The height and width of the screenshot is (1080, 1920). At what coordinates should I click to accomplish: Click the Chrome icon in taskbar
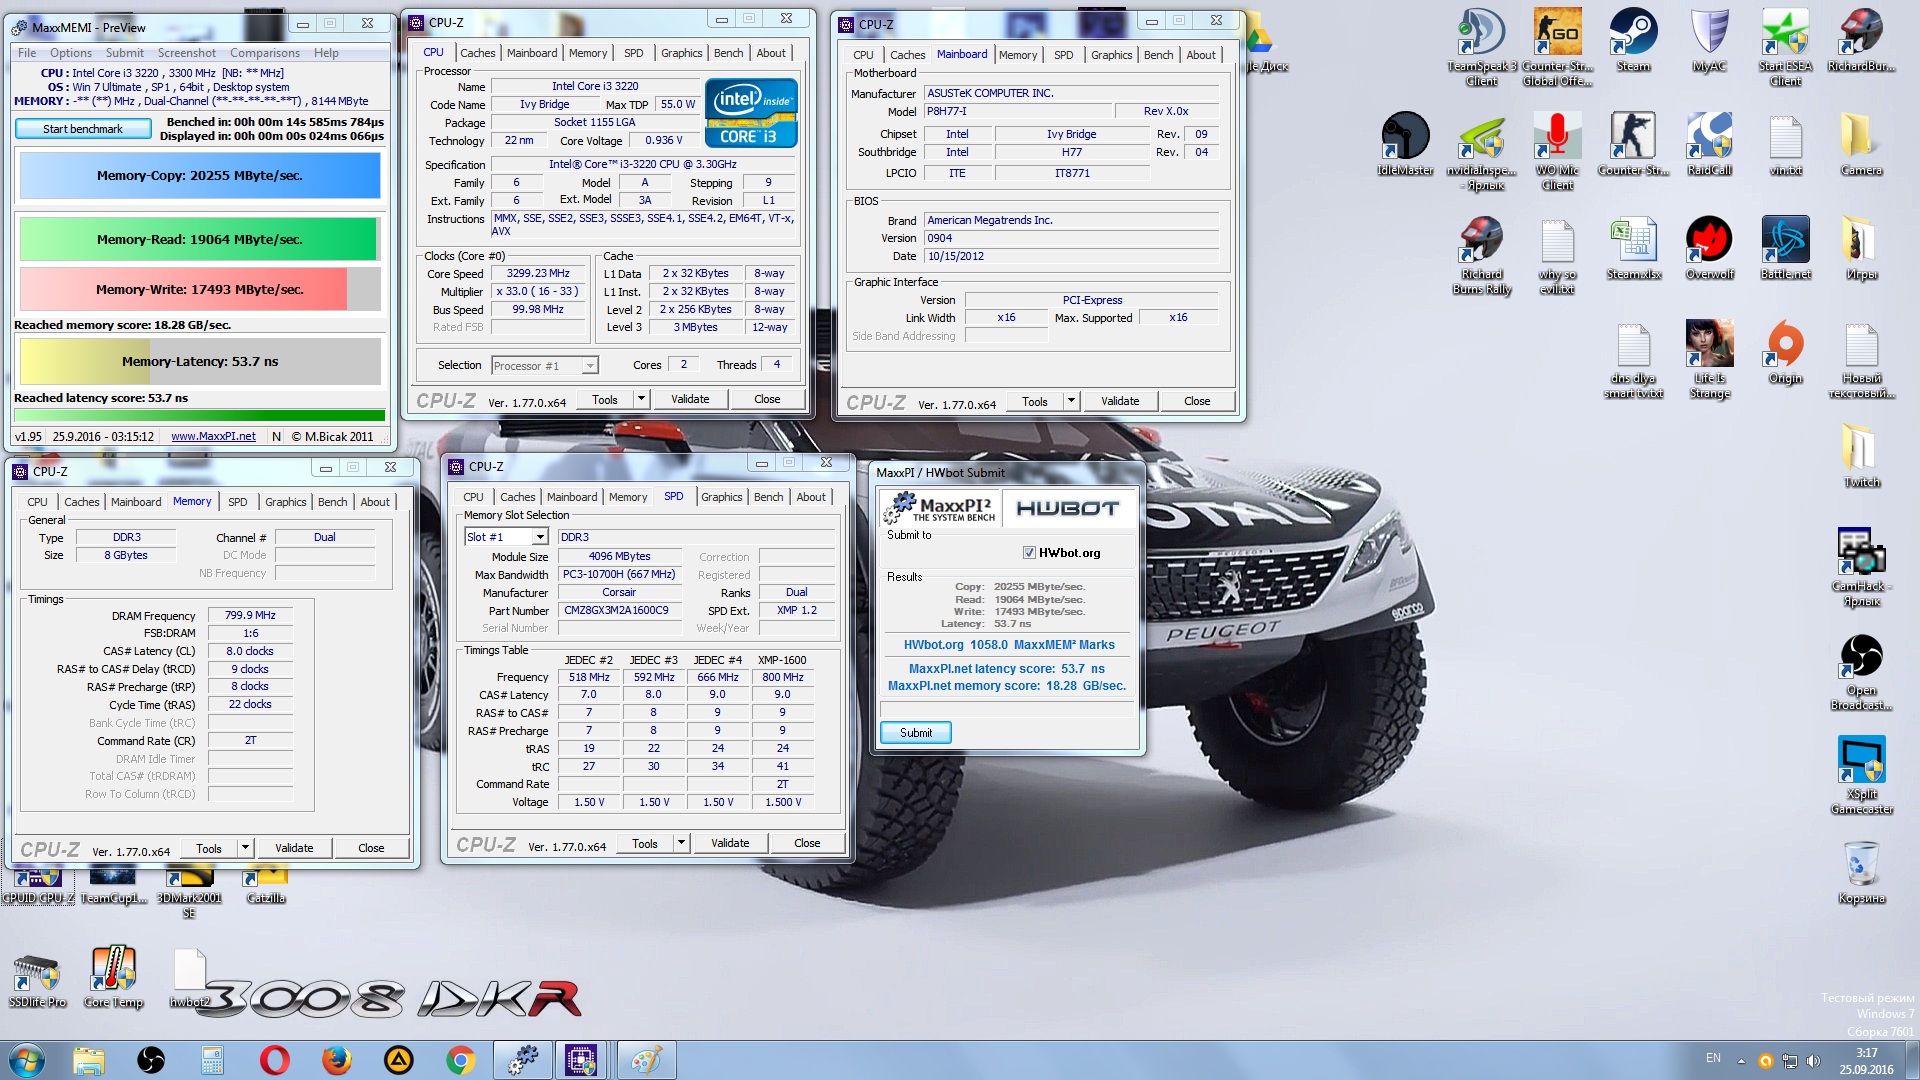pos(460,1060)
